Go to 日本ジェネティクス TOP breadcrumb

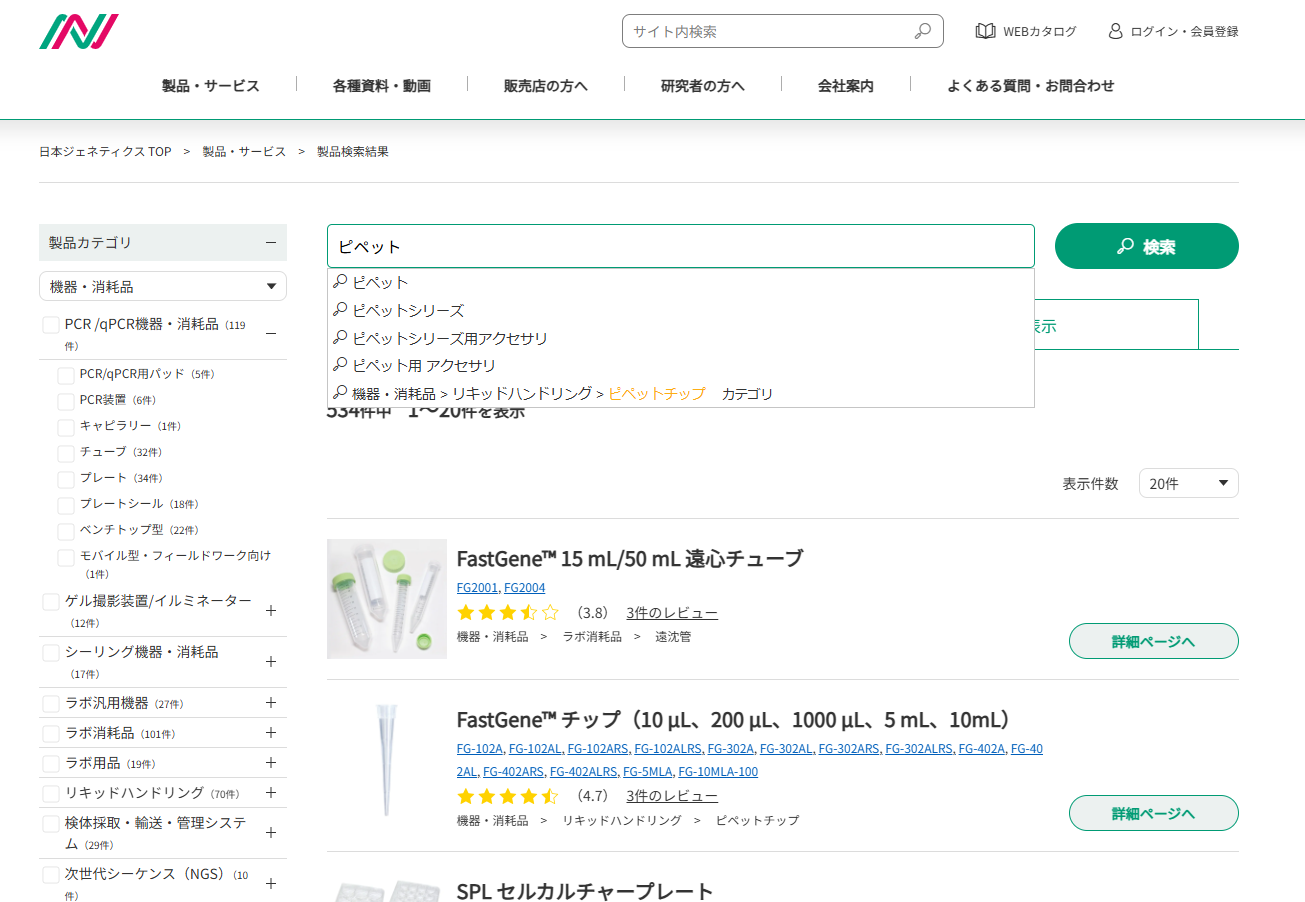point(105,151)
